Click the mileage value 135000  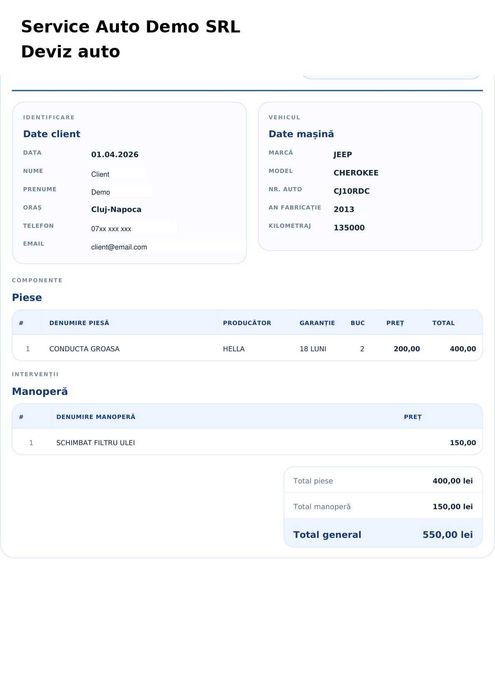click(x=349, y=228)
